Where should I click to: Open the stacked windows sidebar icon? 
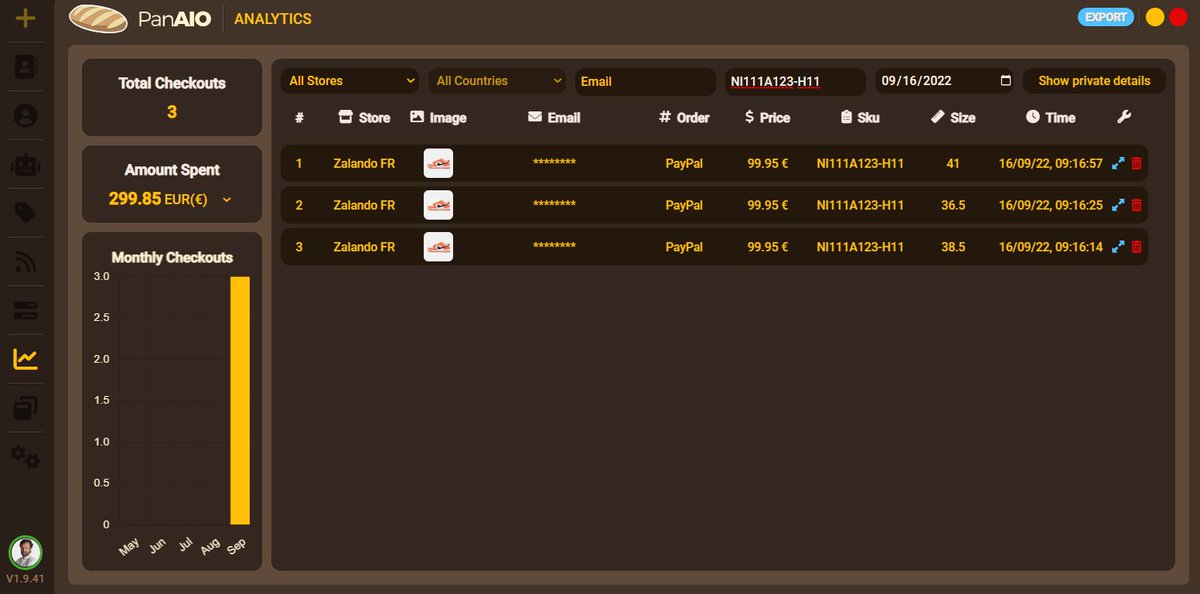(26, 408)
